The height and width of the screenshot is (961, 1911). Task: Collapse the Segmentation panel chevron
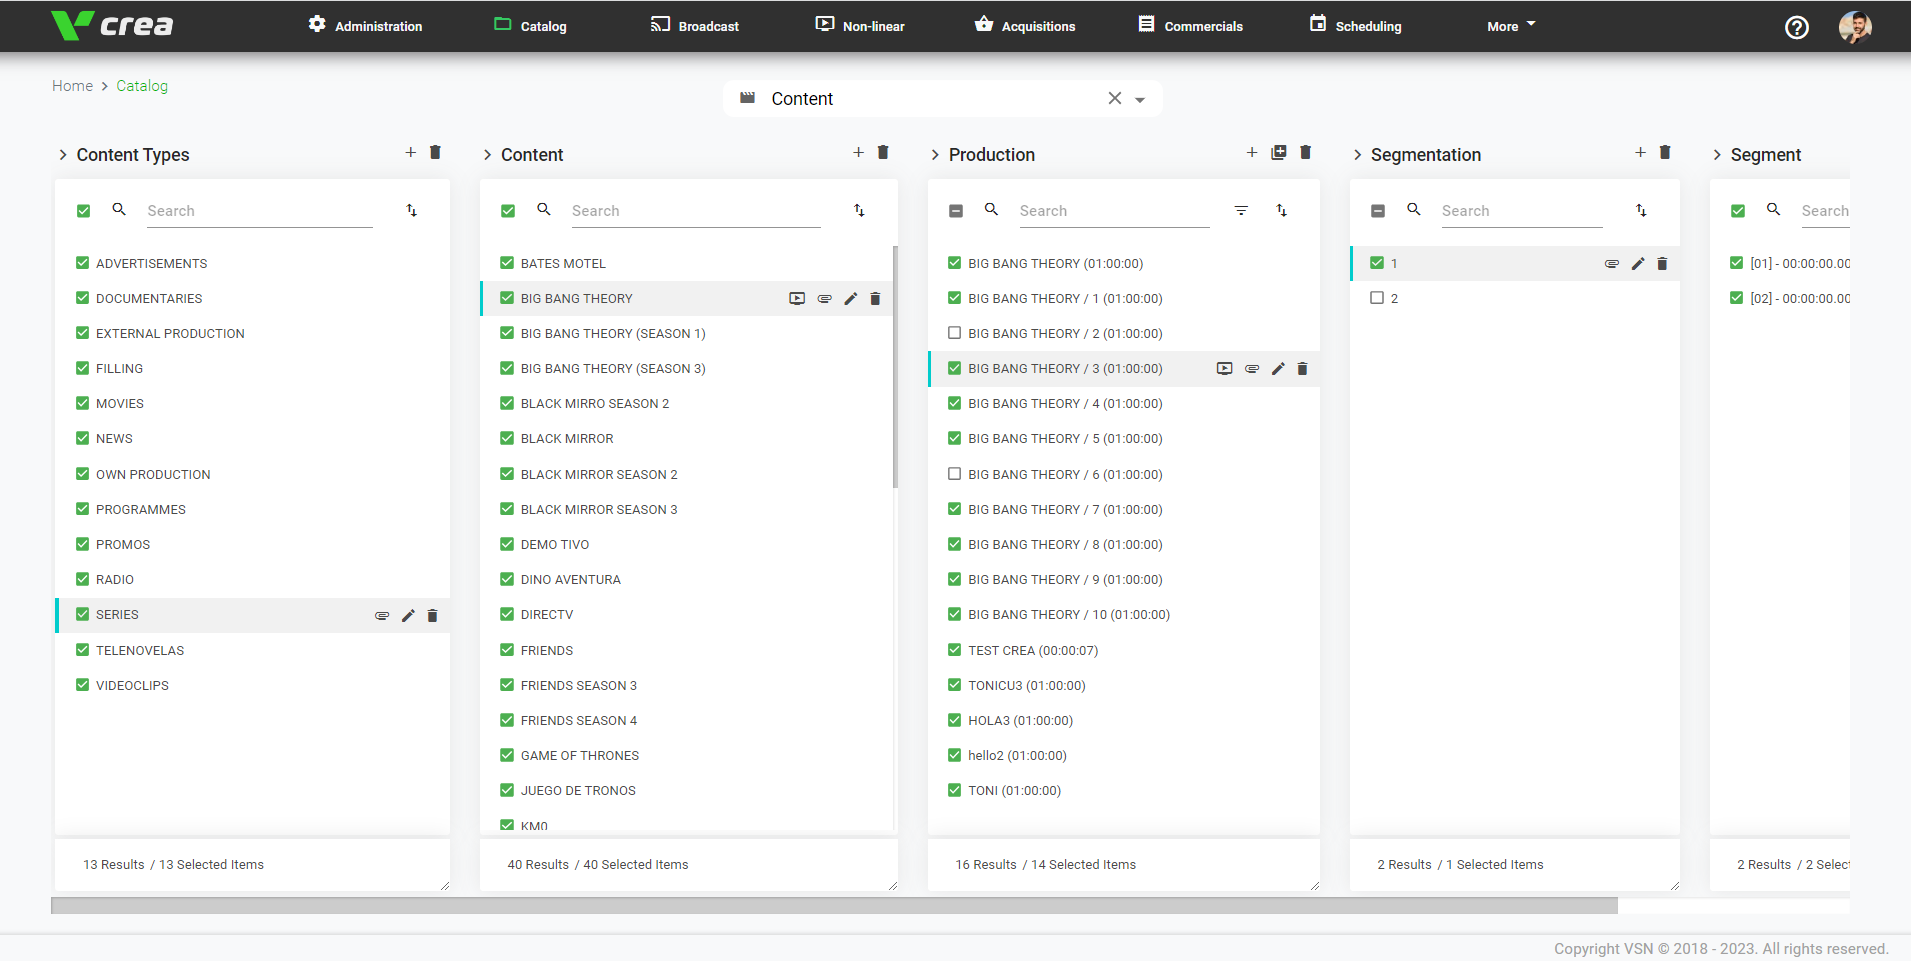1357,154
